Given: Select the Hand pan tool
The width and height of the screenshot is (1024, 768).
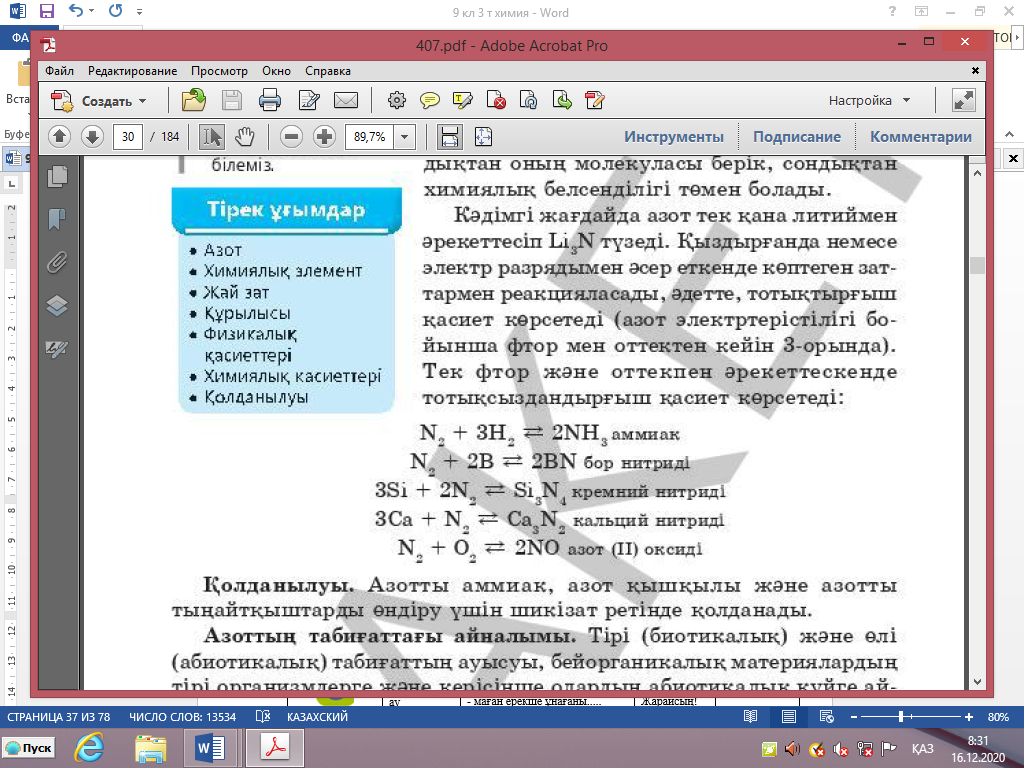Looking at the screenshot, I should click(245, 137).
